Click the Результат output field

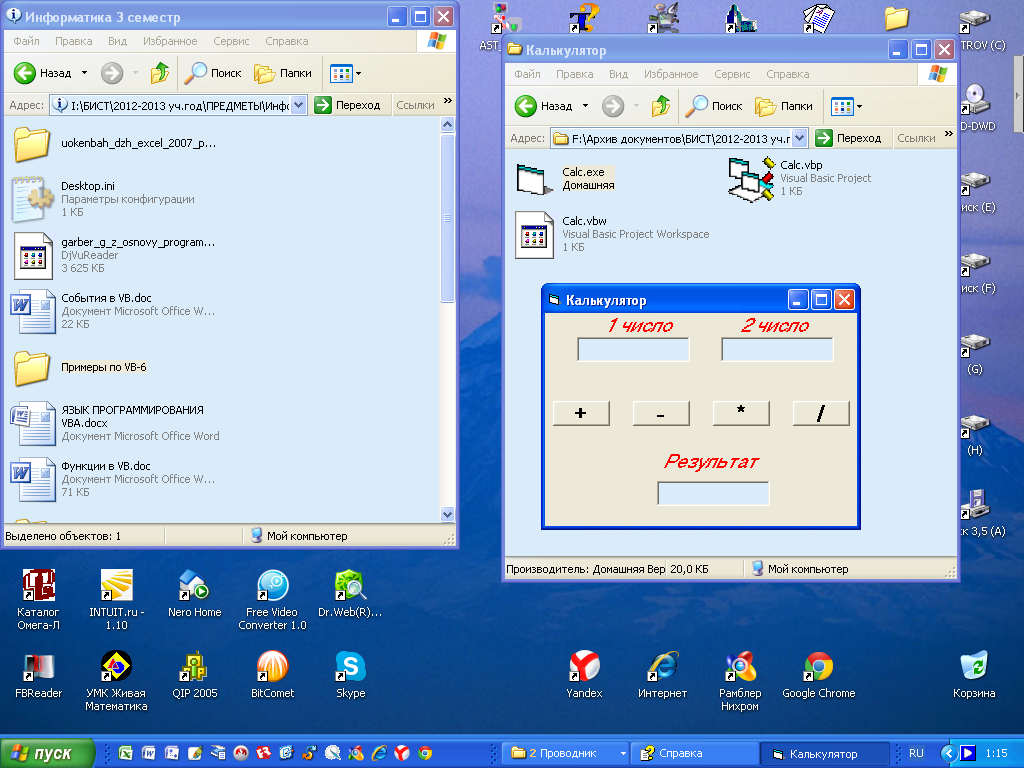point(713,493)
